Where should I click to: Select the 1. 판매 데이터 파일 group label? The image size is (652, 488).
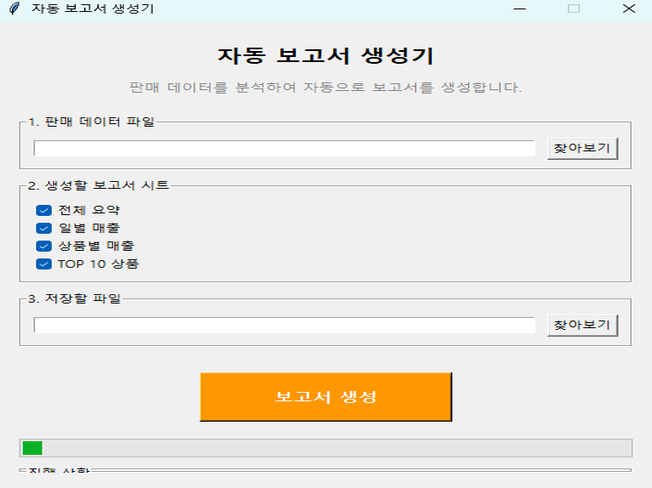click(x=92, y=122)
